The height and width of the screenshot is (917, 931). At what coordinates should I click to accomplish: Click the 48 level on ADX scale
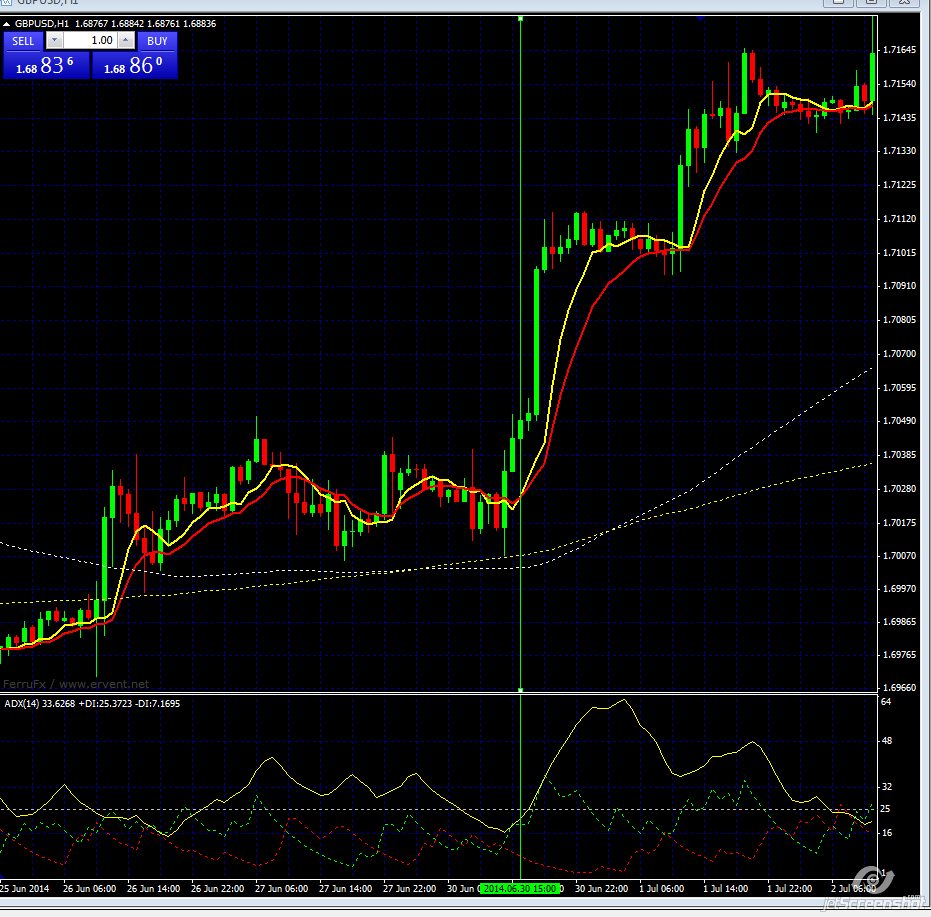[886, 741]
